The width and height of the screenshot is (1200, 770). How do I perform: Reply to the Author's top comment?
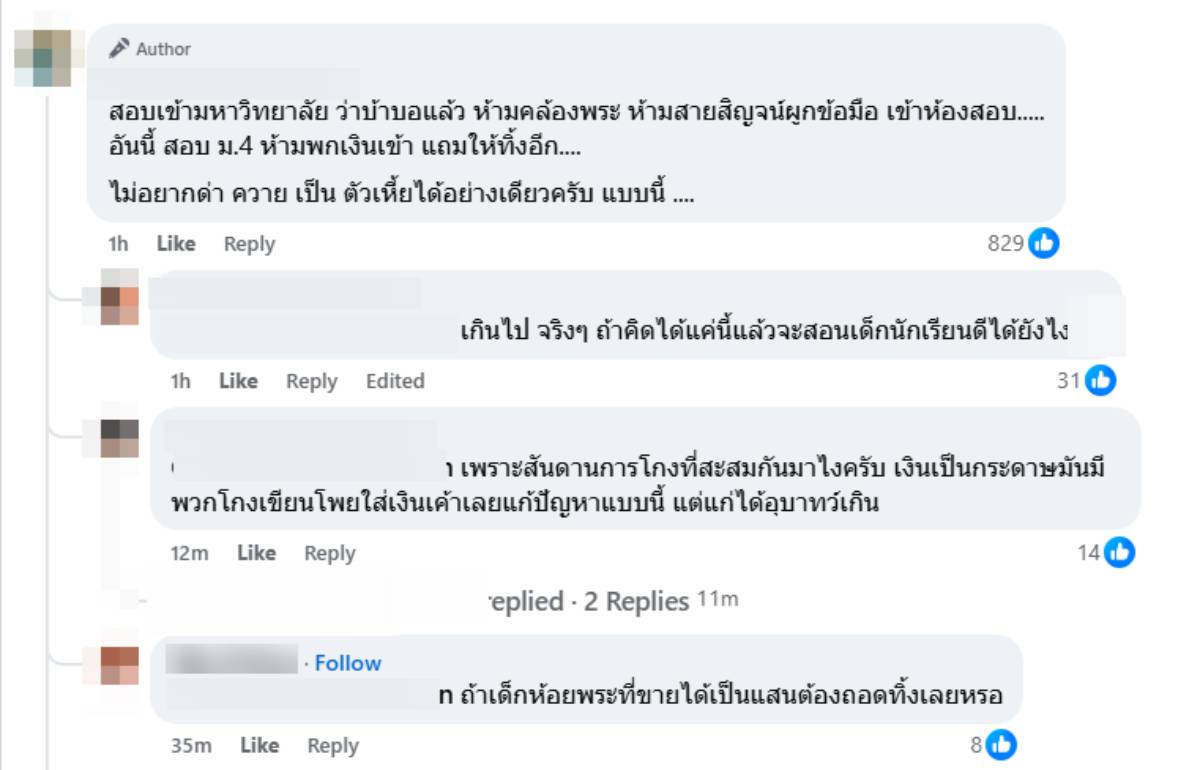pyautogui.click(x=247, y=243)
